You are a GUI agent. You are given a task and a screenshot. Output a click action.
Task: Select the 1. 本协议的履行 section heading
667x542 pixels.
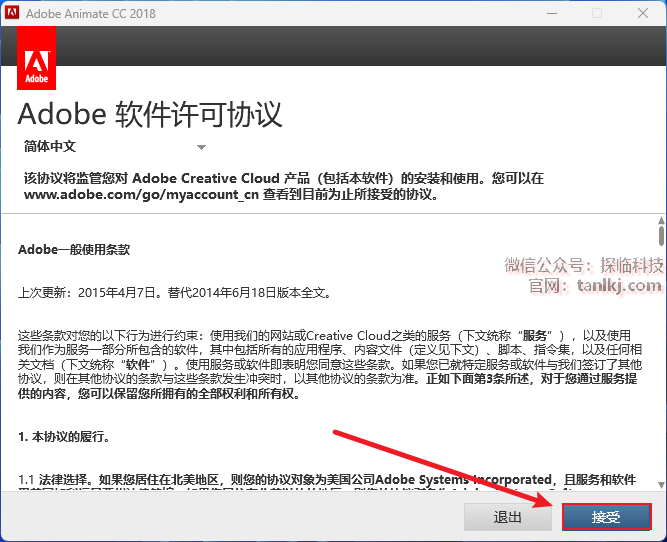64,437
